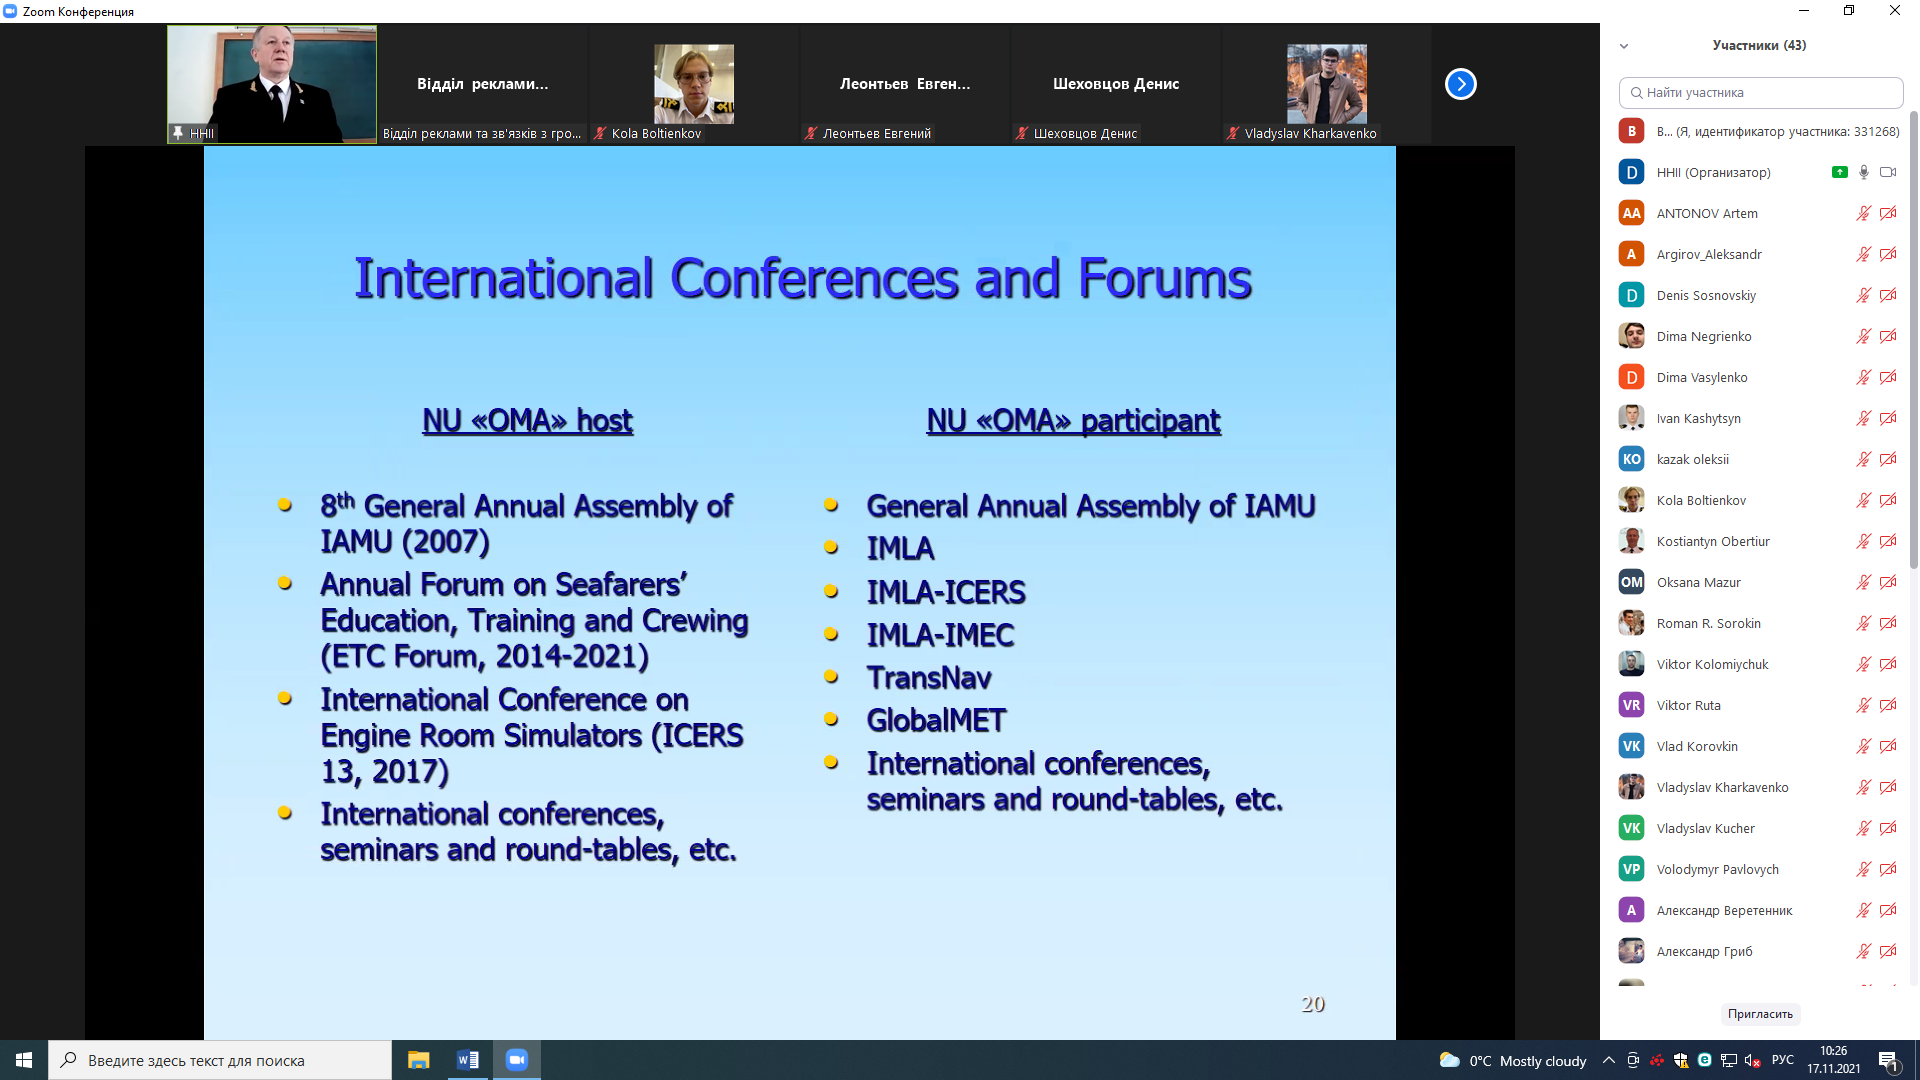1920x1080 pixels.
Task: Click the participant search field
Action: (1760, 92)
